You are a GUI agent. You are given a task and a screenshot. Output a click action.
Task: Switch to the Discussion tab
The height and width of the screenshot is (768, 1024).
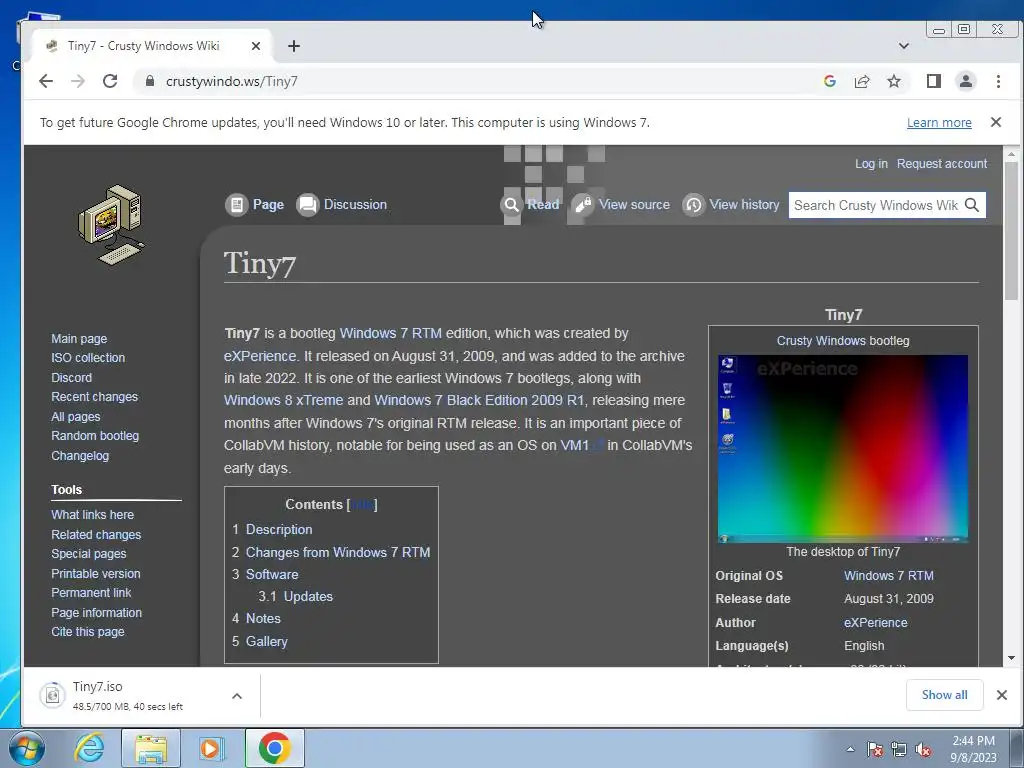[342, 204]
